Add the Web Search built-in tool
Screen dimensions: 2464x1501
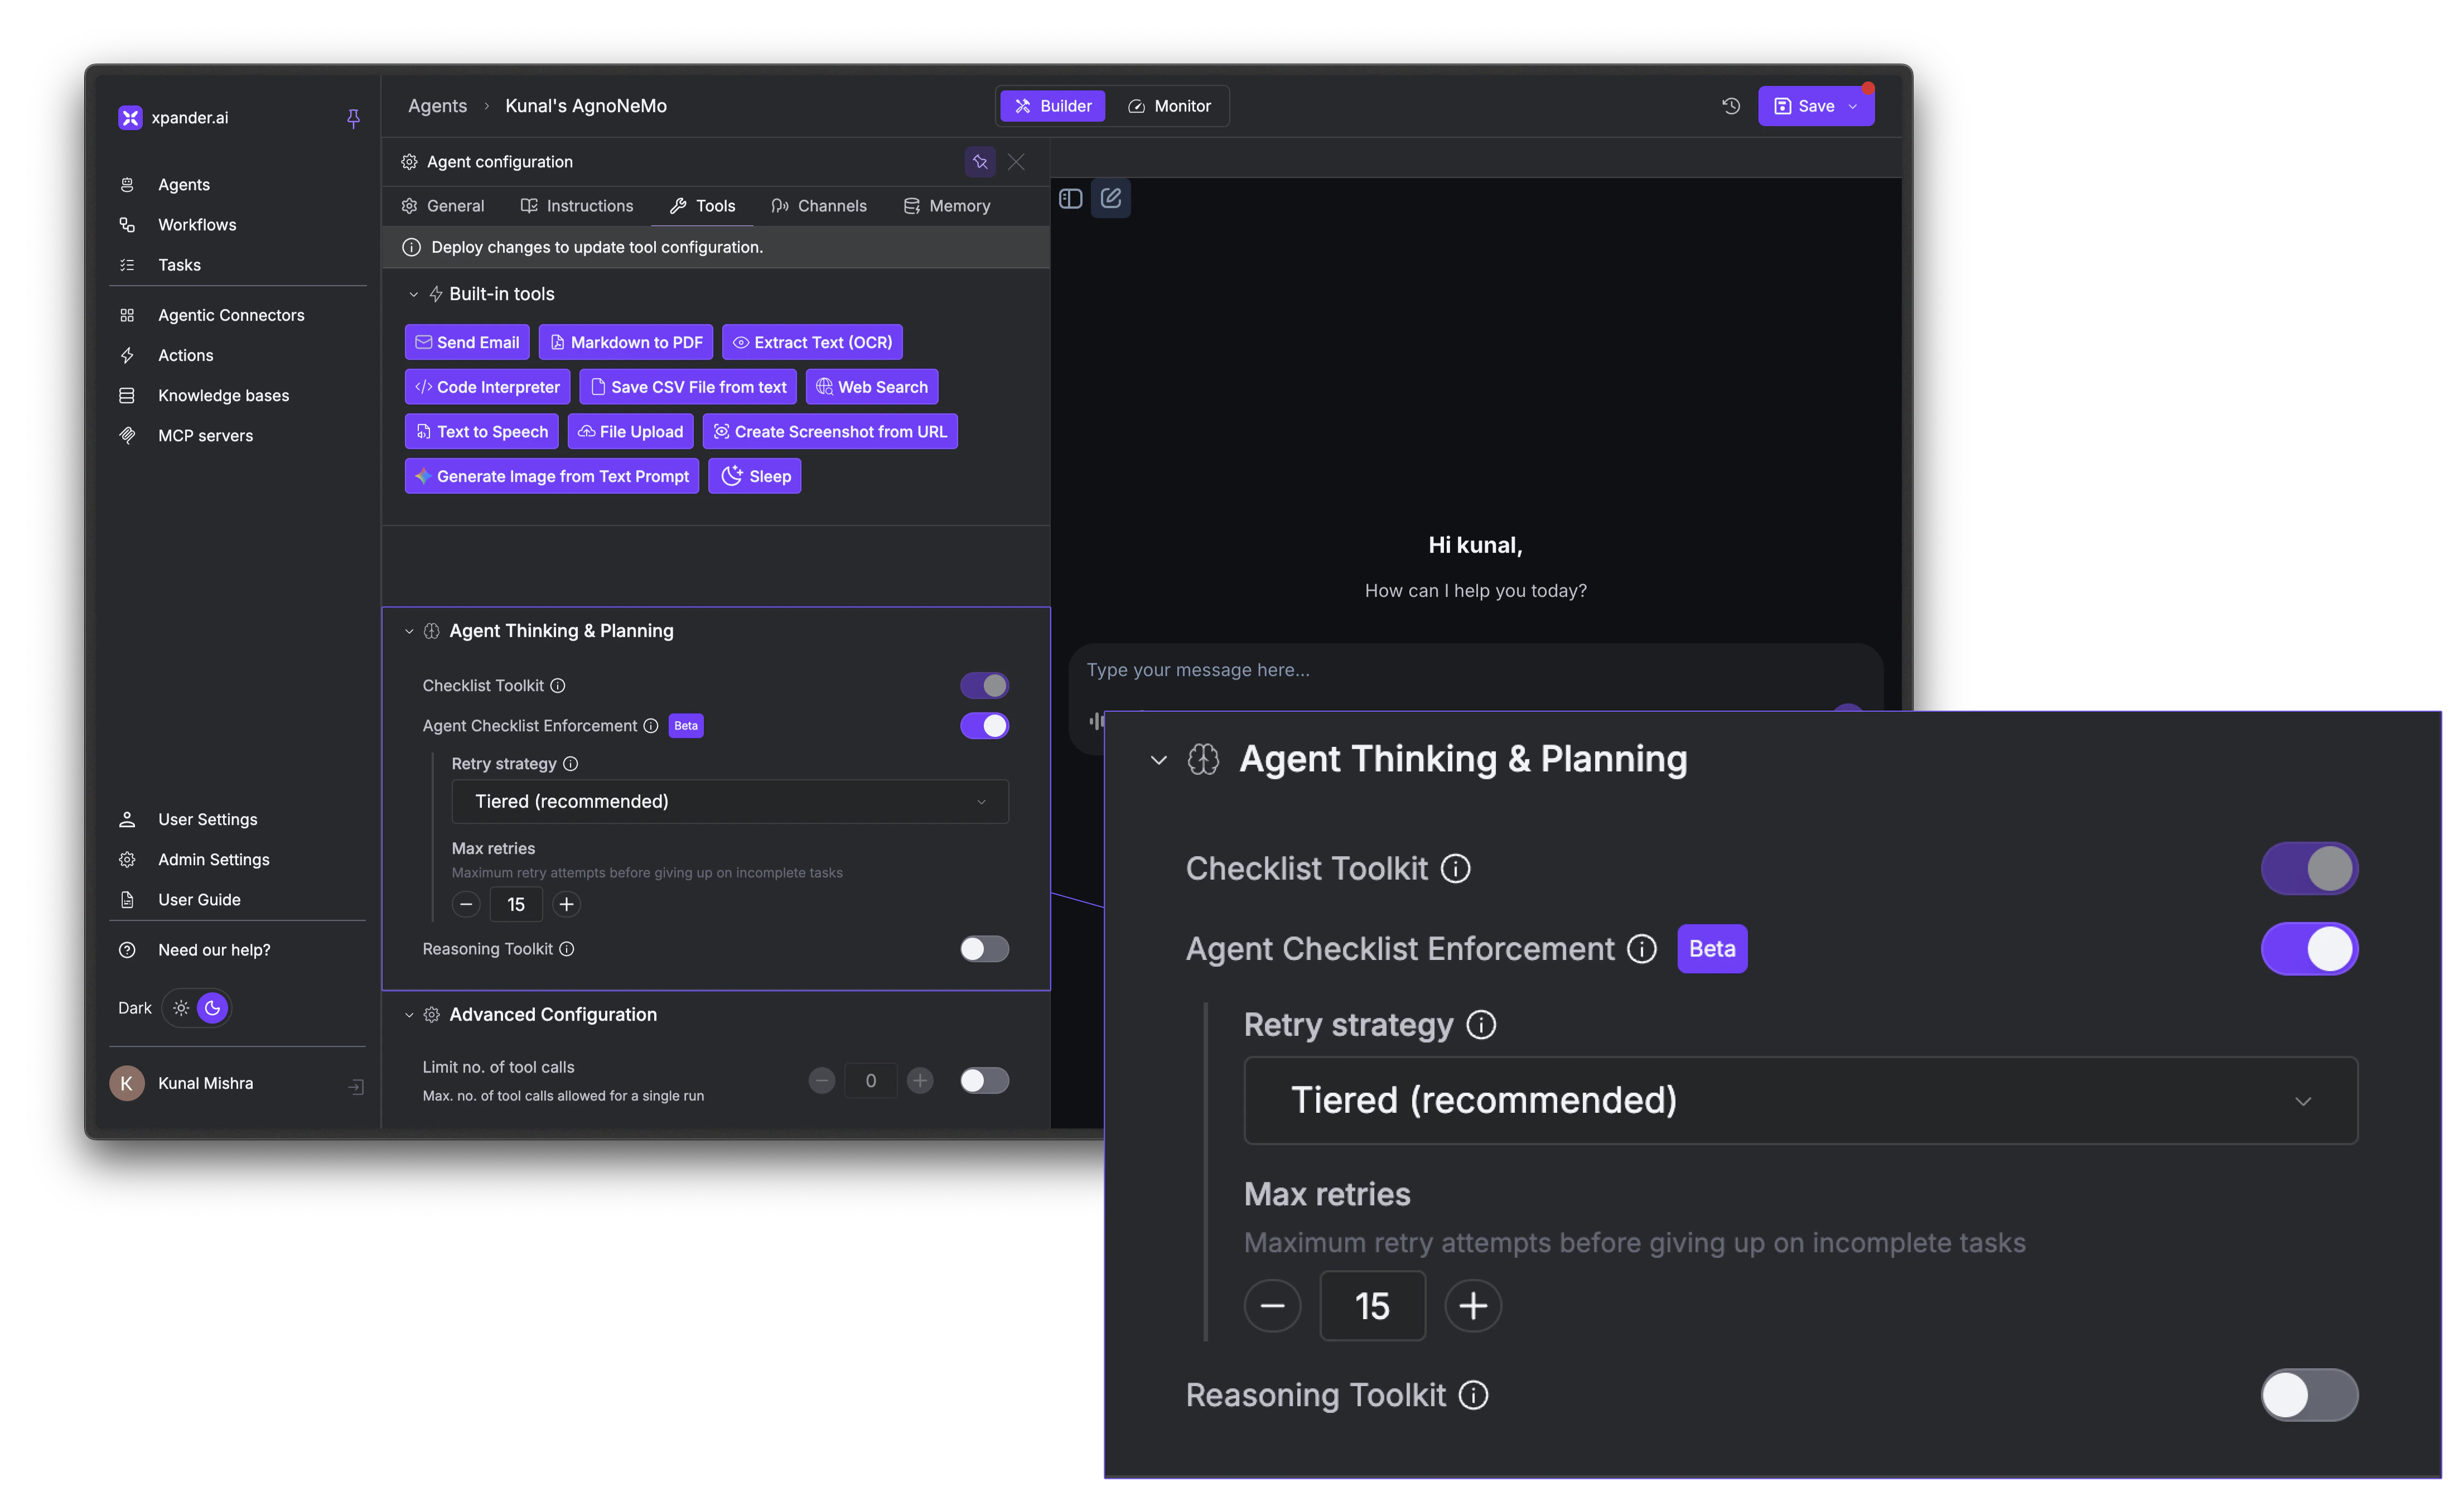click(x=871, y=386)
